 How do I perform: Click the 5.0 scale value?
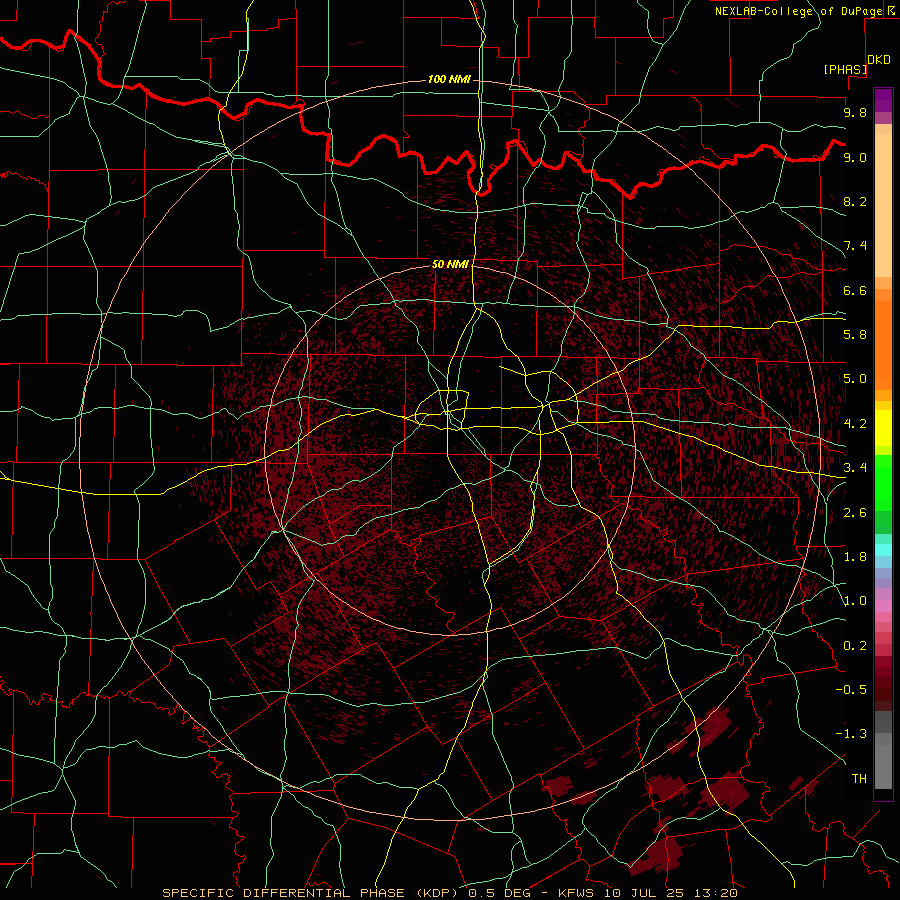point(855,379)
